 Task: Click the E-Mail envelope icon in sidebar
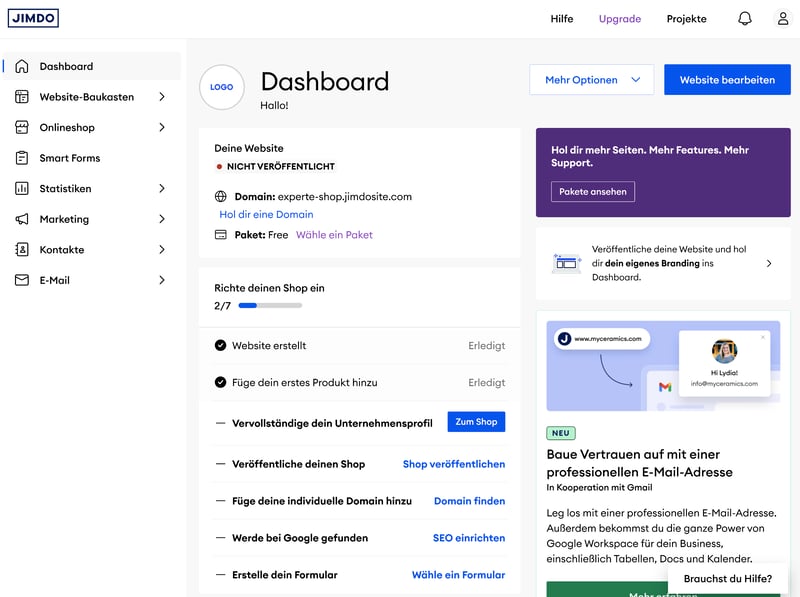click(x=21, y=280)
